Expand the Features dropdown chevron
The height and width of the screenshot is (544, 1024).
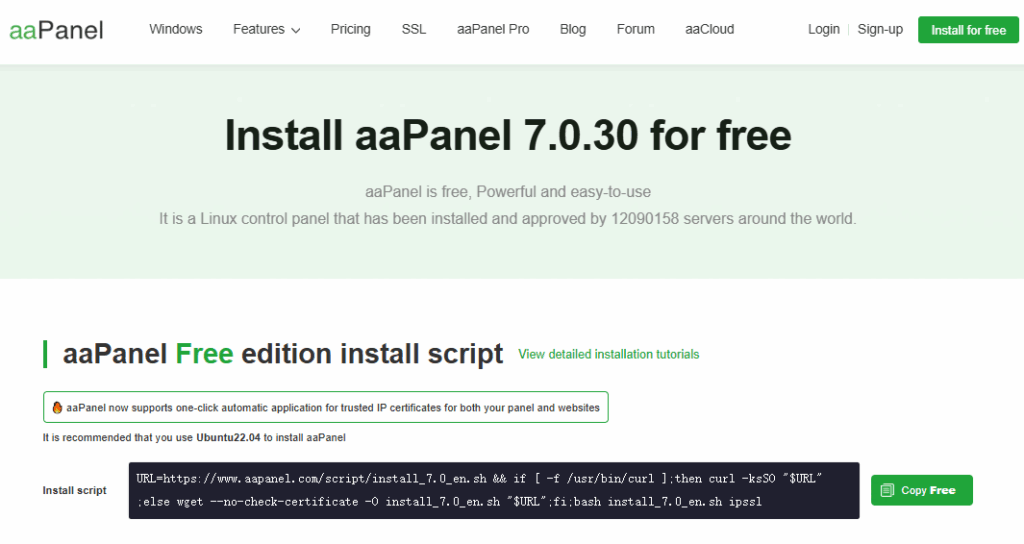pos(296,31)
